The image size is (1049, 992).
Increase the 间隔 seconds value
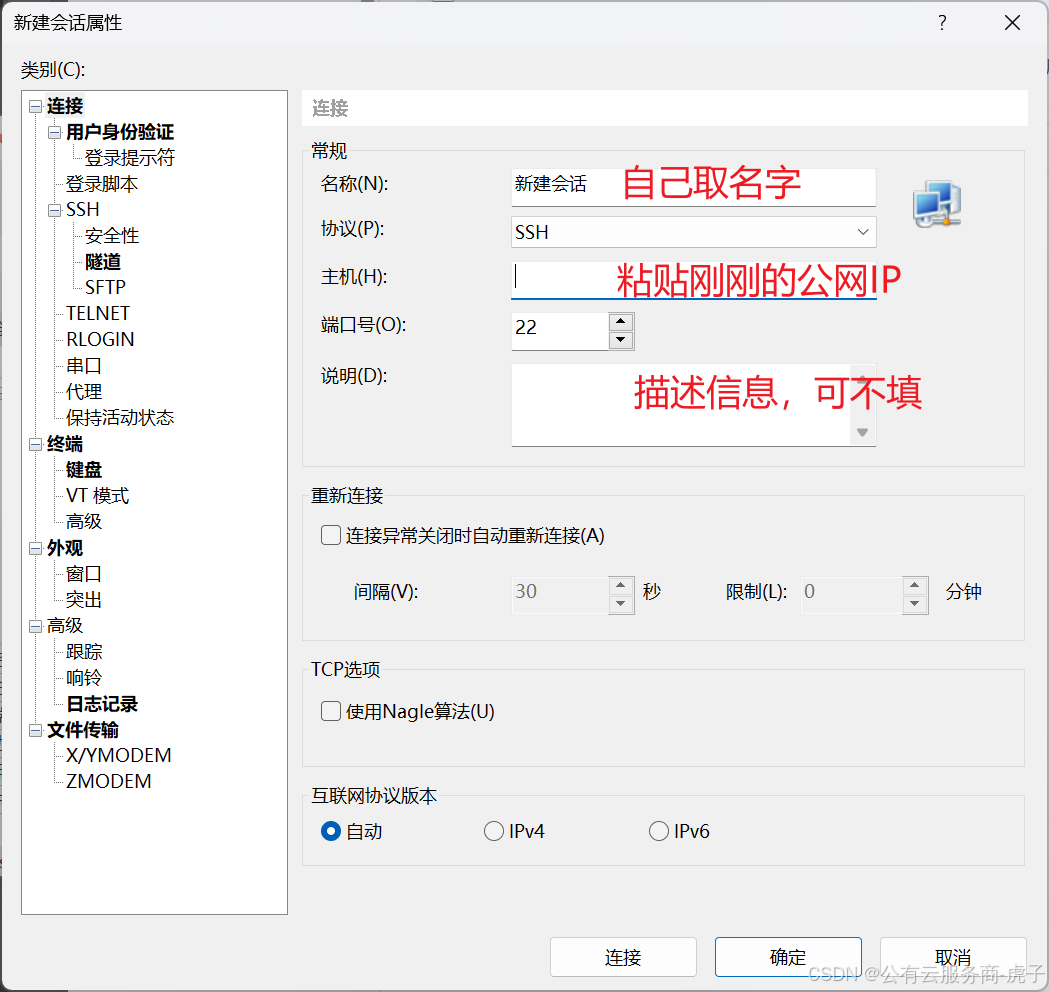[x=621, y=586]
